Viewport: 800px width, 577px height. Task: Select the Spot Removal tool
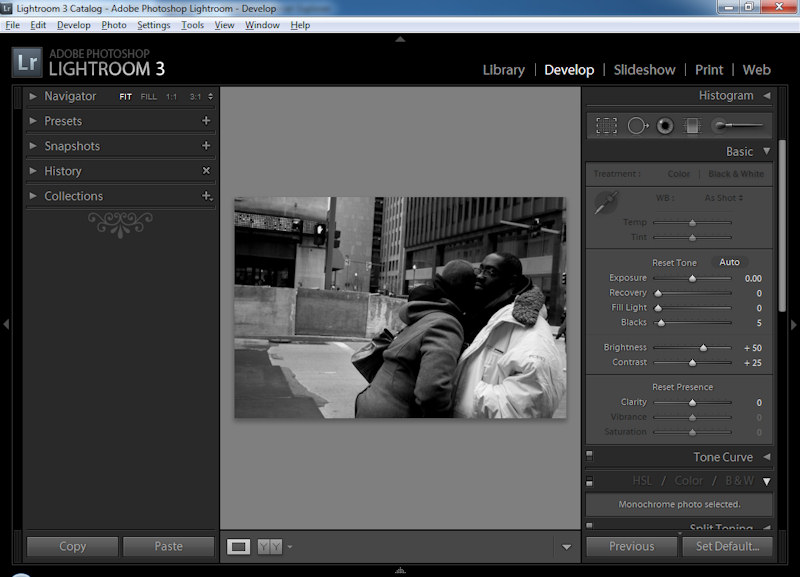coord(638,126)
